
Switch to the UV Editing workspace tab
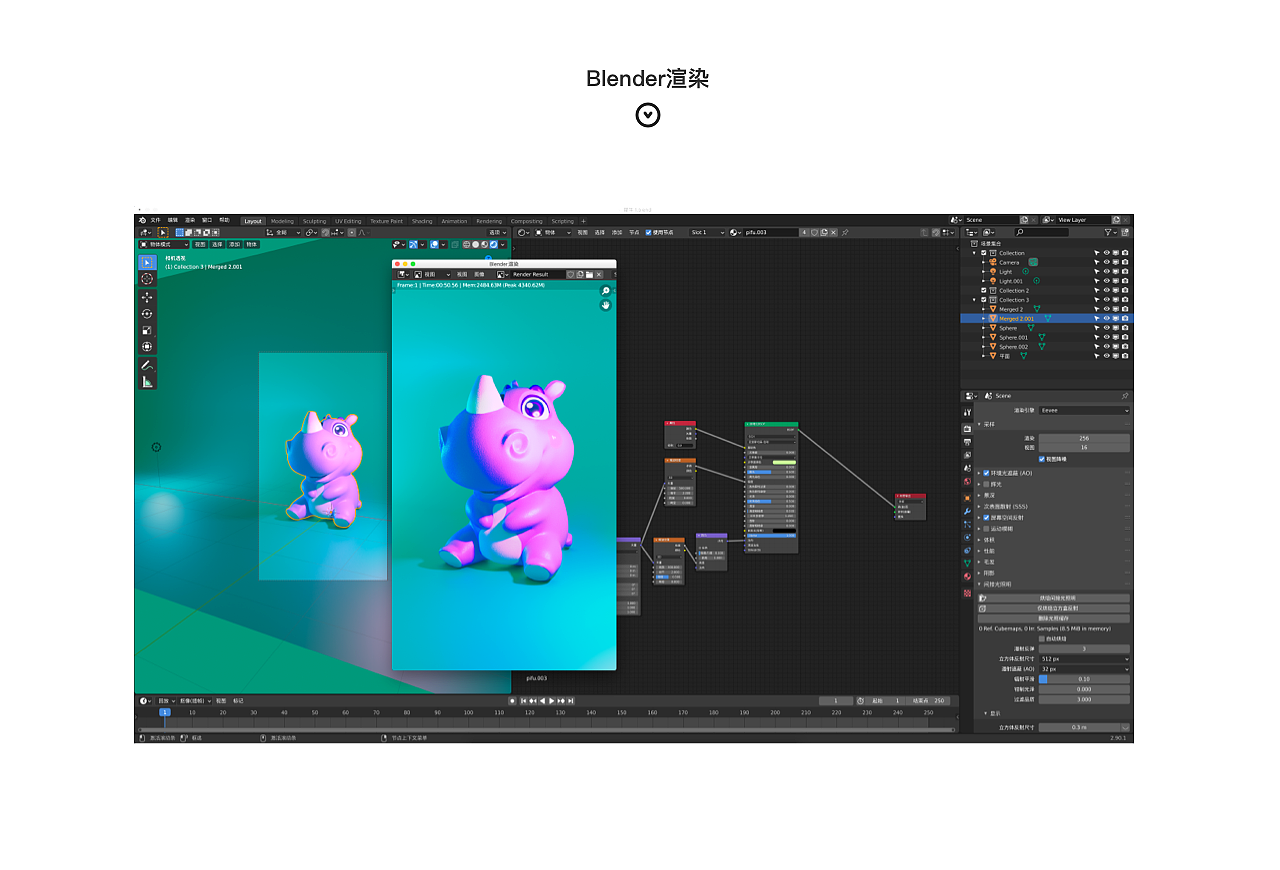(348, 221)
